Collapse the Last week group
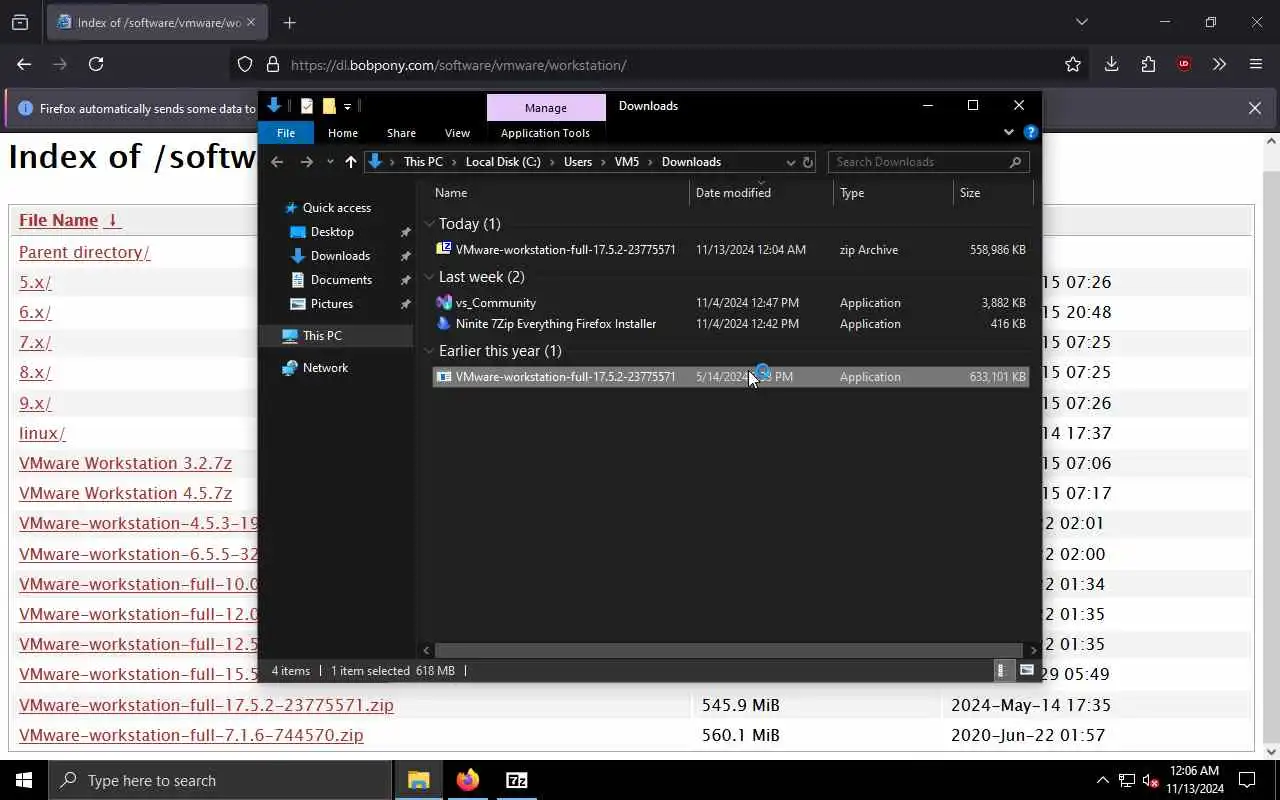 click(429, 277)
